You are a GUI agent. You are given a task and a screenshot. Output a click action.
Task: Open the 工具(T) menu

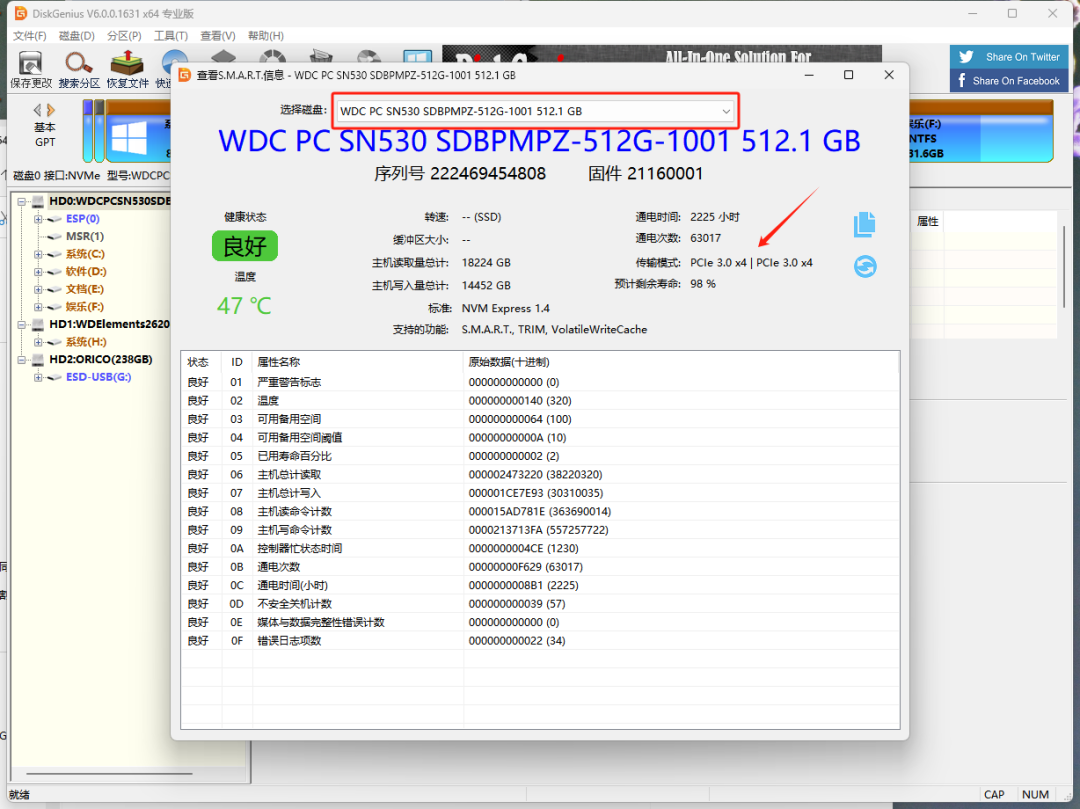pos(171,36)
